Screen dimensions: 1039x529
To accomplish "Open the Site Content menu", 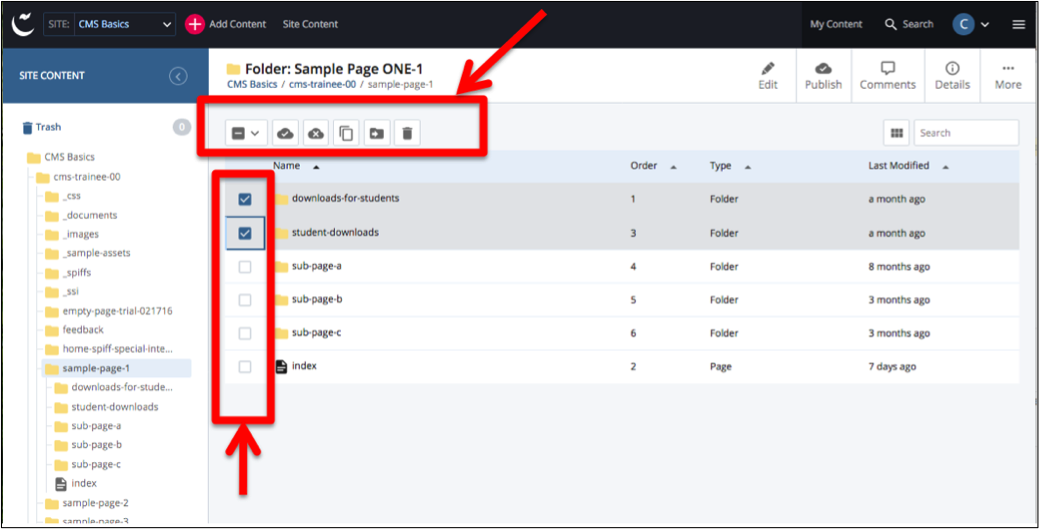I will point(310,24).
